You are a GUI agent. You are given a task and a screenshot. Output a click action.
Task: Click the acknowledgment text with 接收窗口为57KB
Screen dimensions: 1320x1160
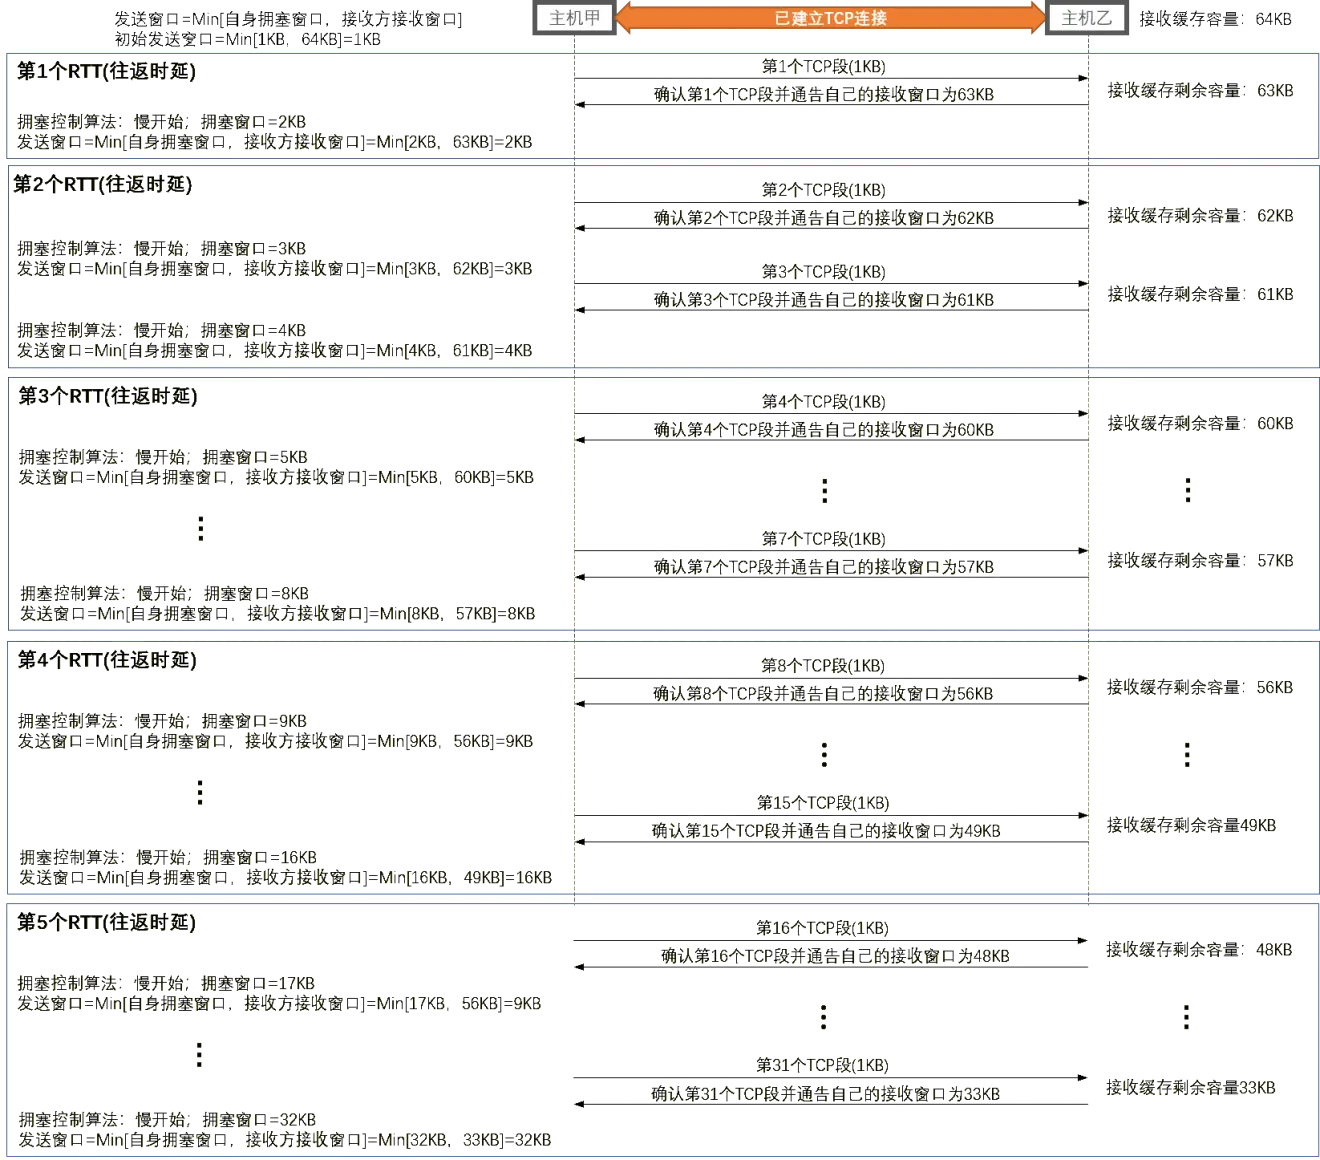pos(824,567)
